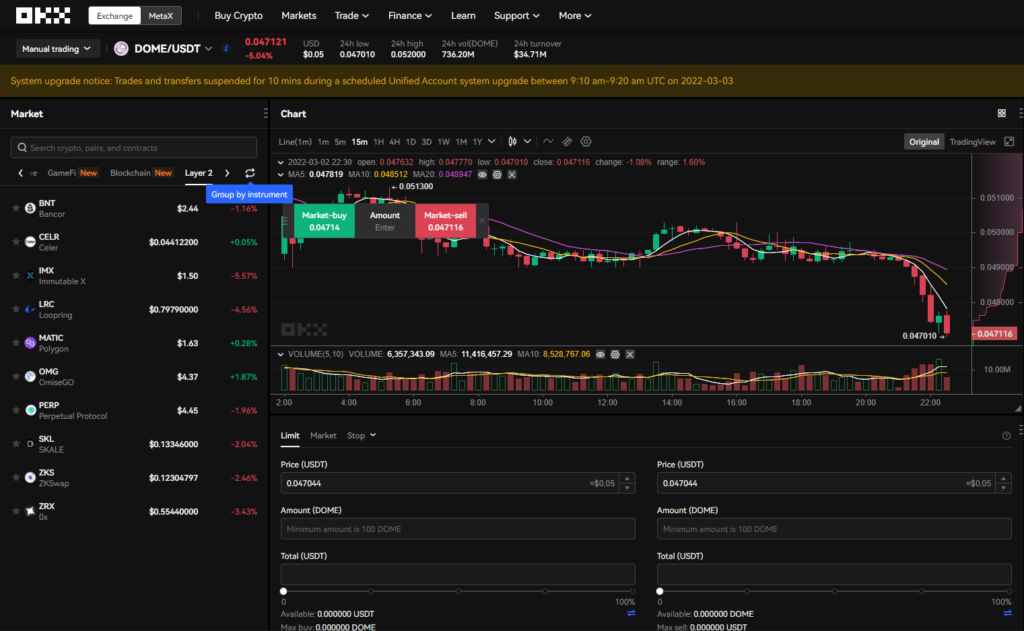
Task: Collapse the MA5 indicator legend chevron
Action: click(281, 174)
